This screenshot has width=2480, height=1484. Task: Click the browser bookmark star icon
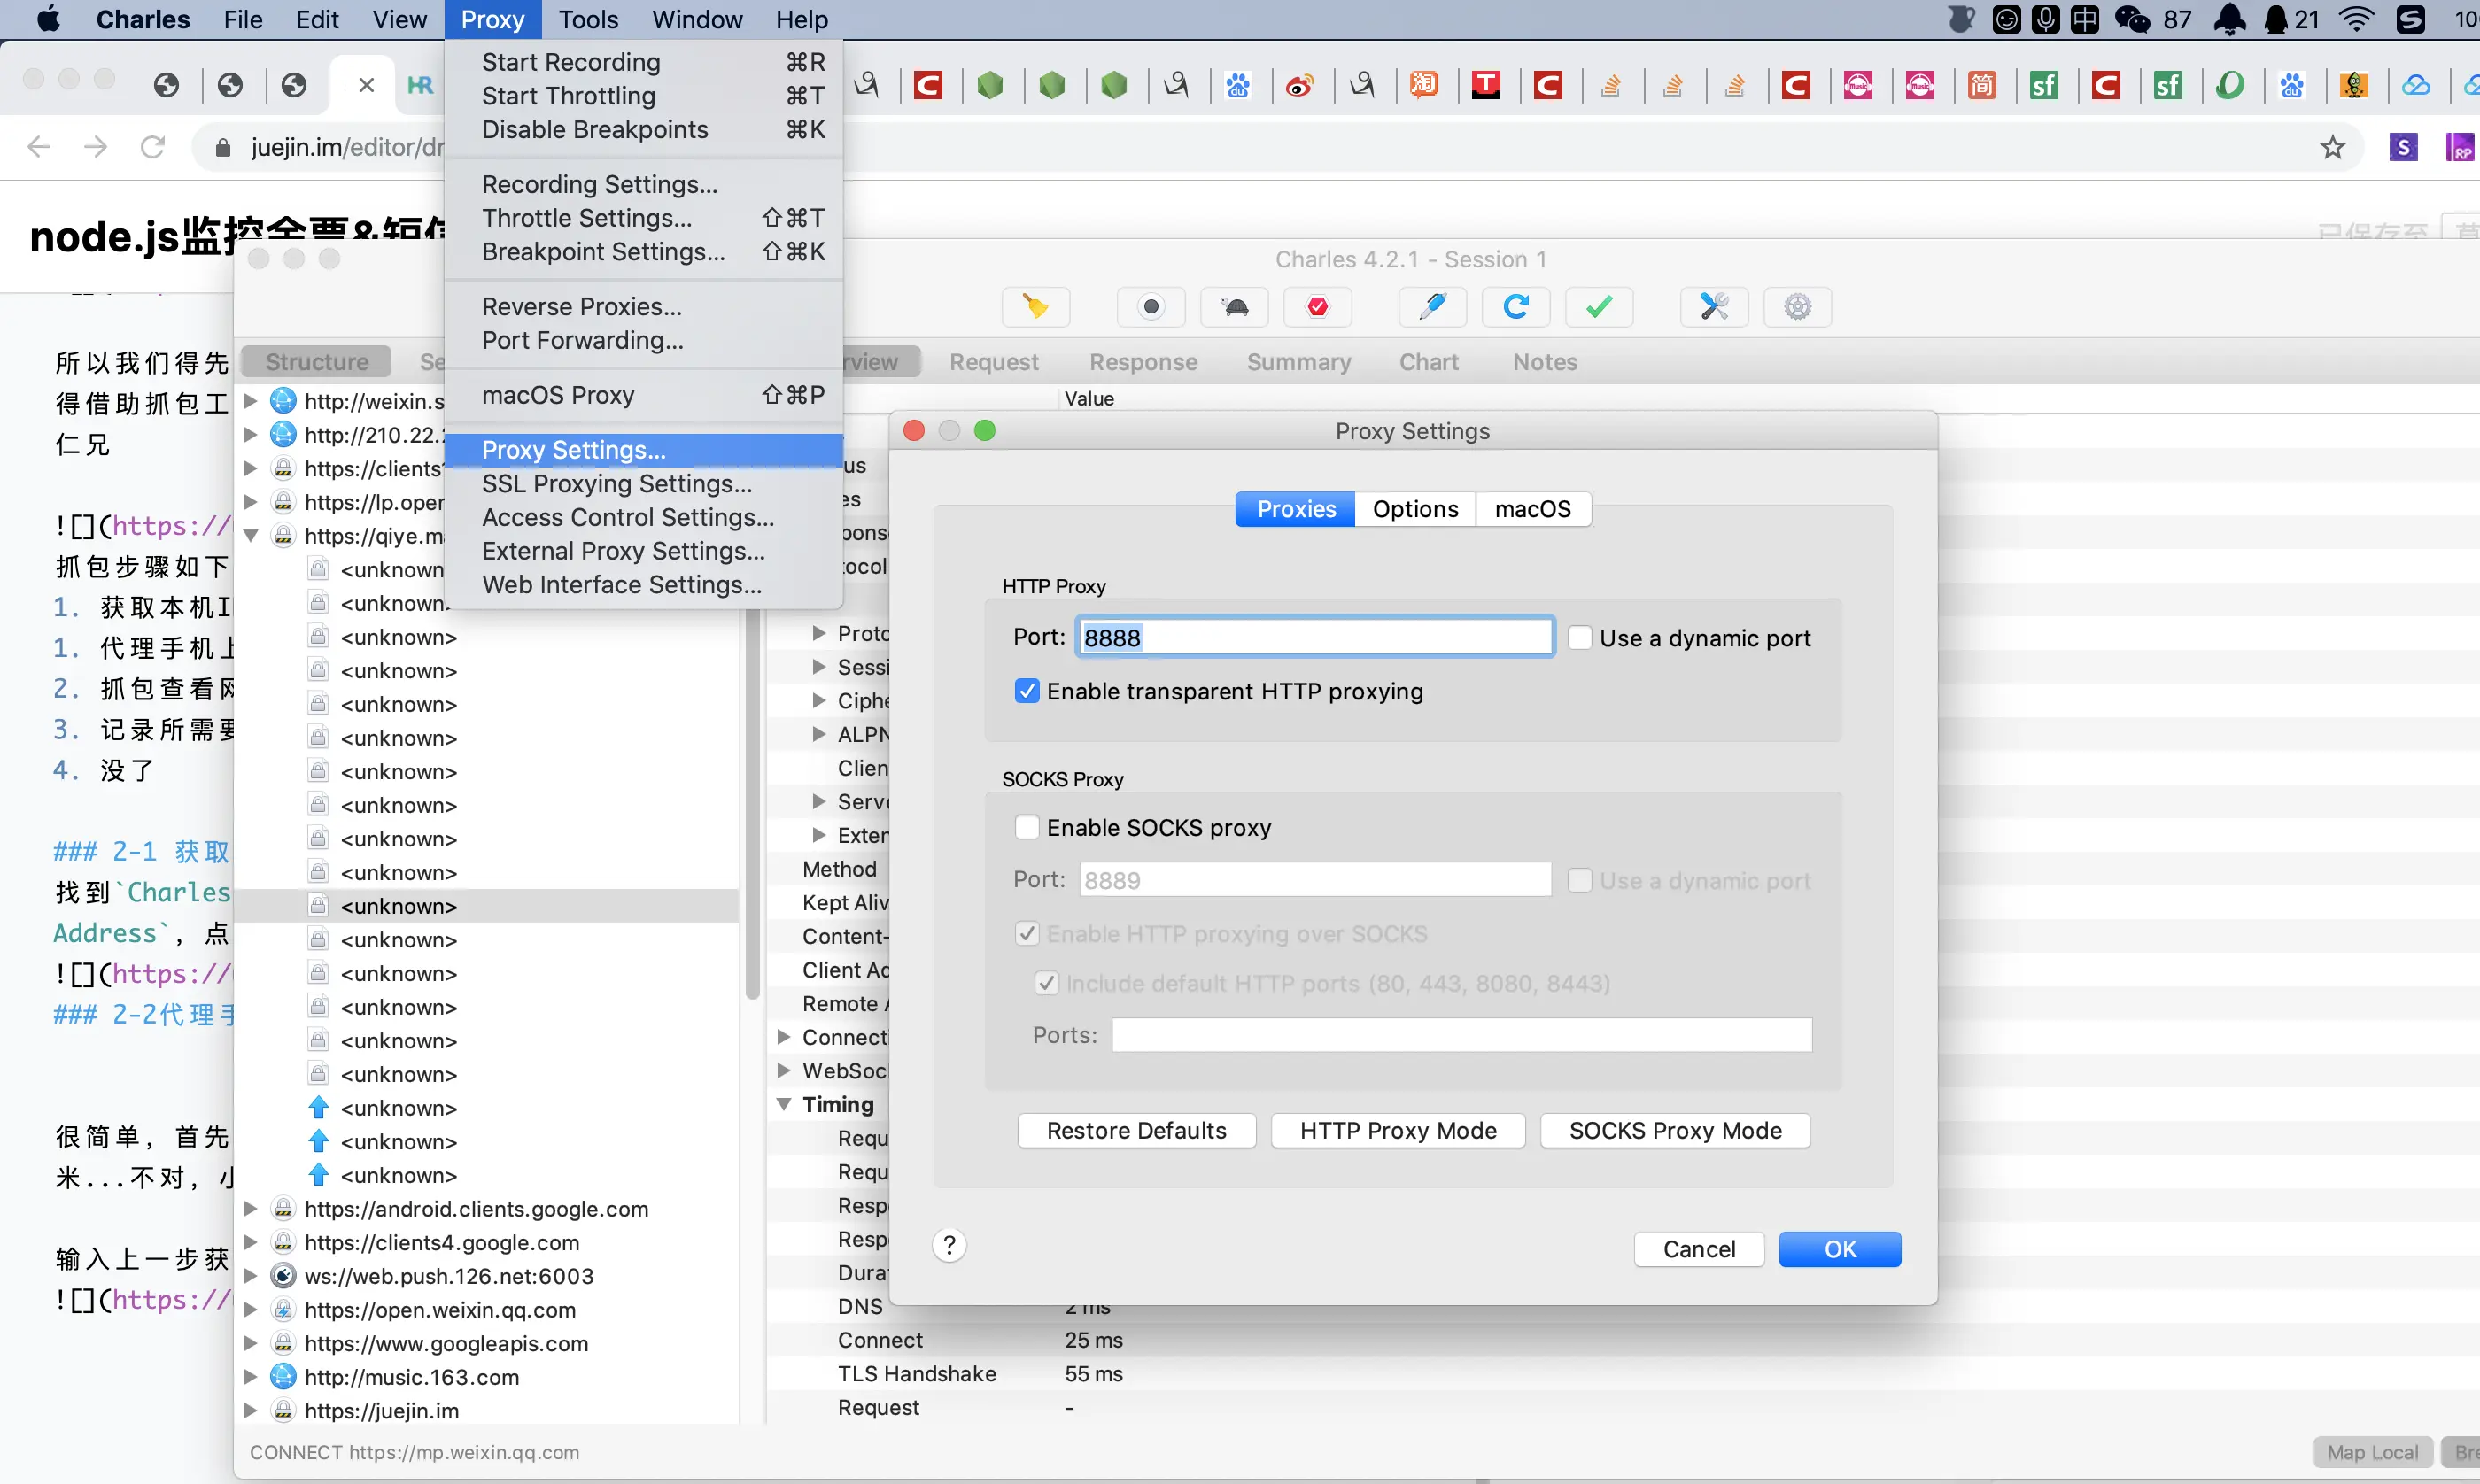click(2332, 147)
